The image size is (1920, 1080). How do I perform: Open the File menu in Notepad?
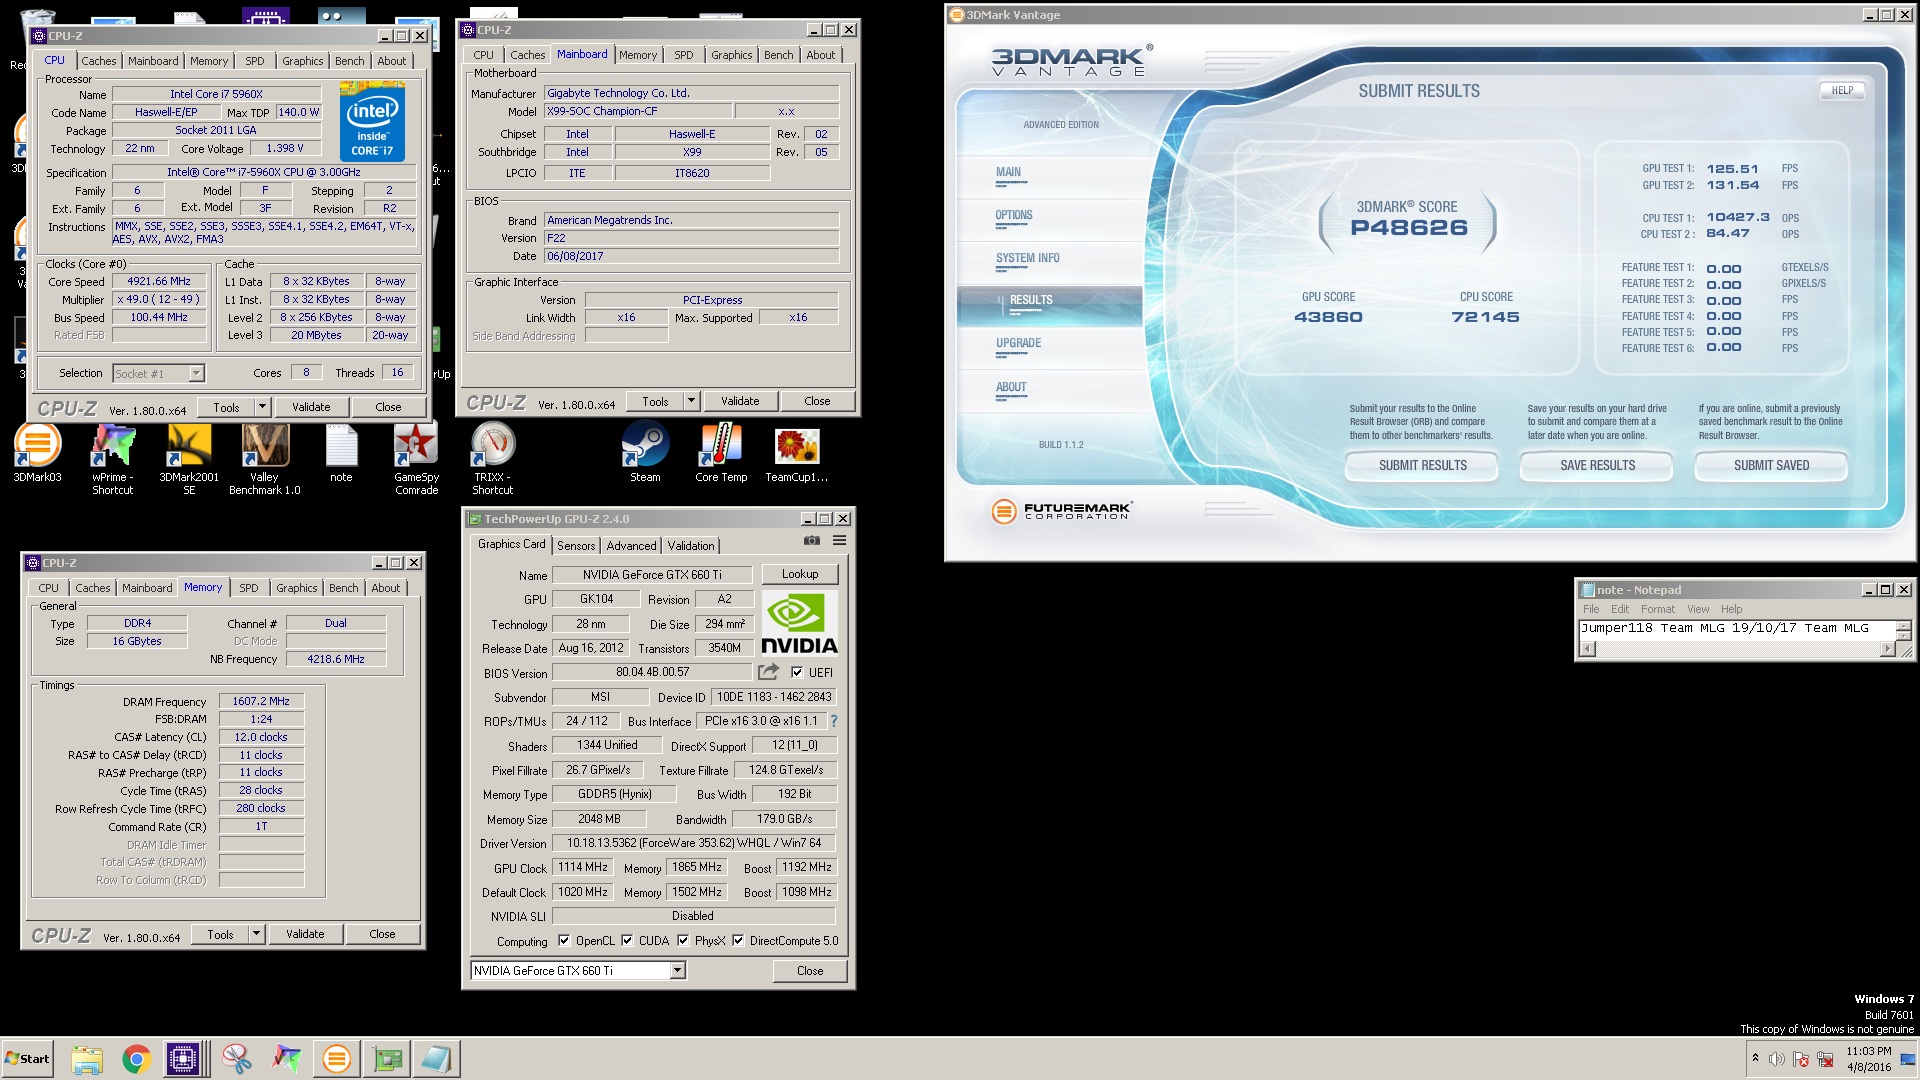click(x=1591, y=609)
